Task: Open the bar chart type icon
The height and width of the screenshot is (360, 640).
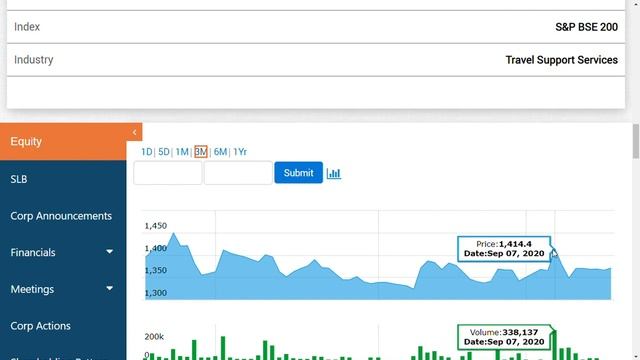Action: point(333,173)
